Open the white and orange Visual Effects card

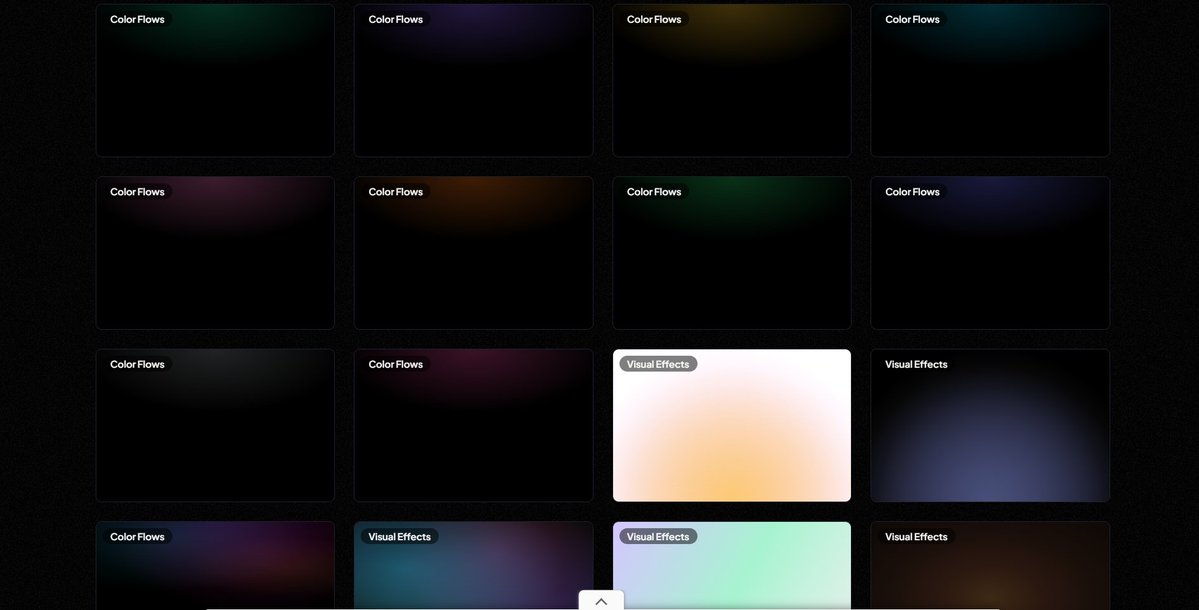732,426
